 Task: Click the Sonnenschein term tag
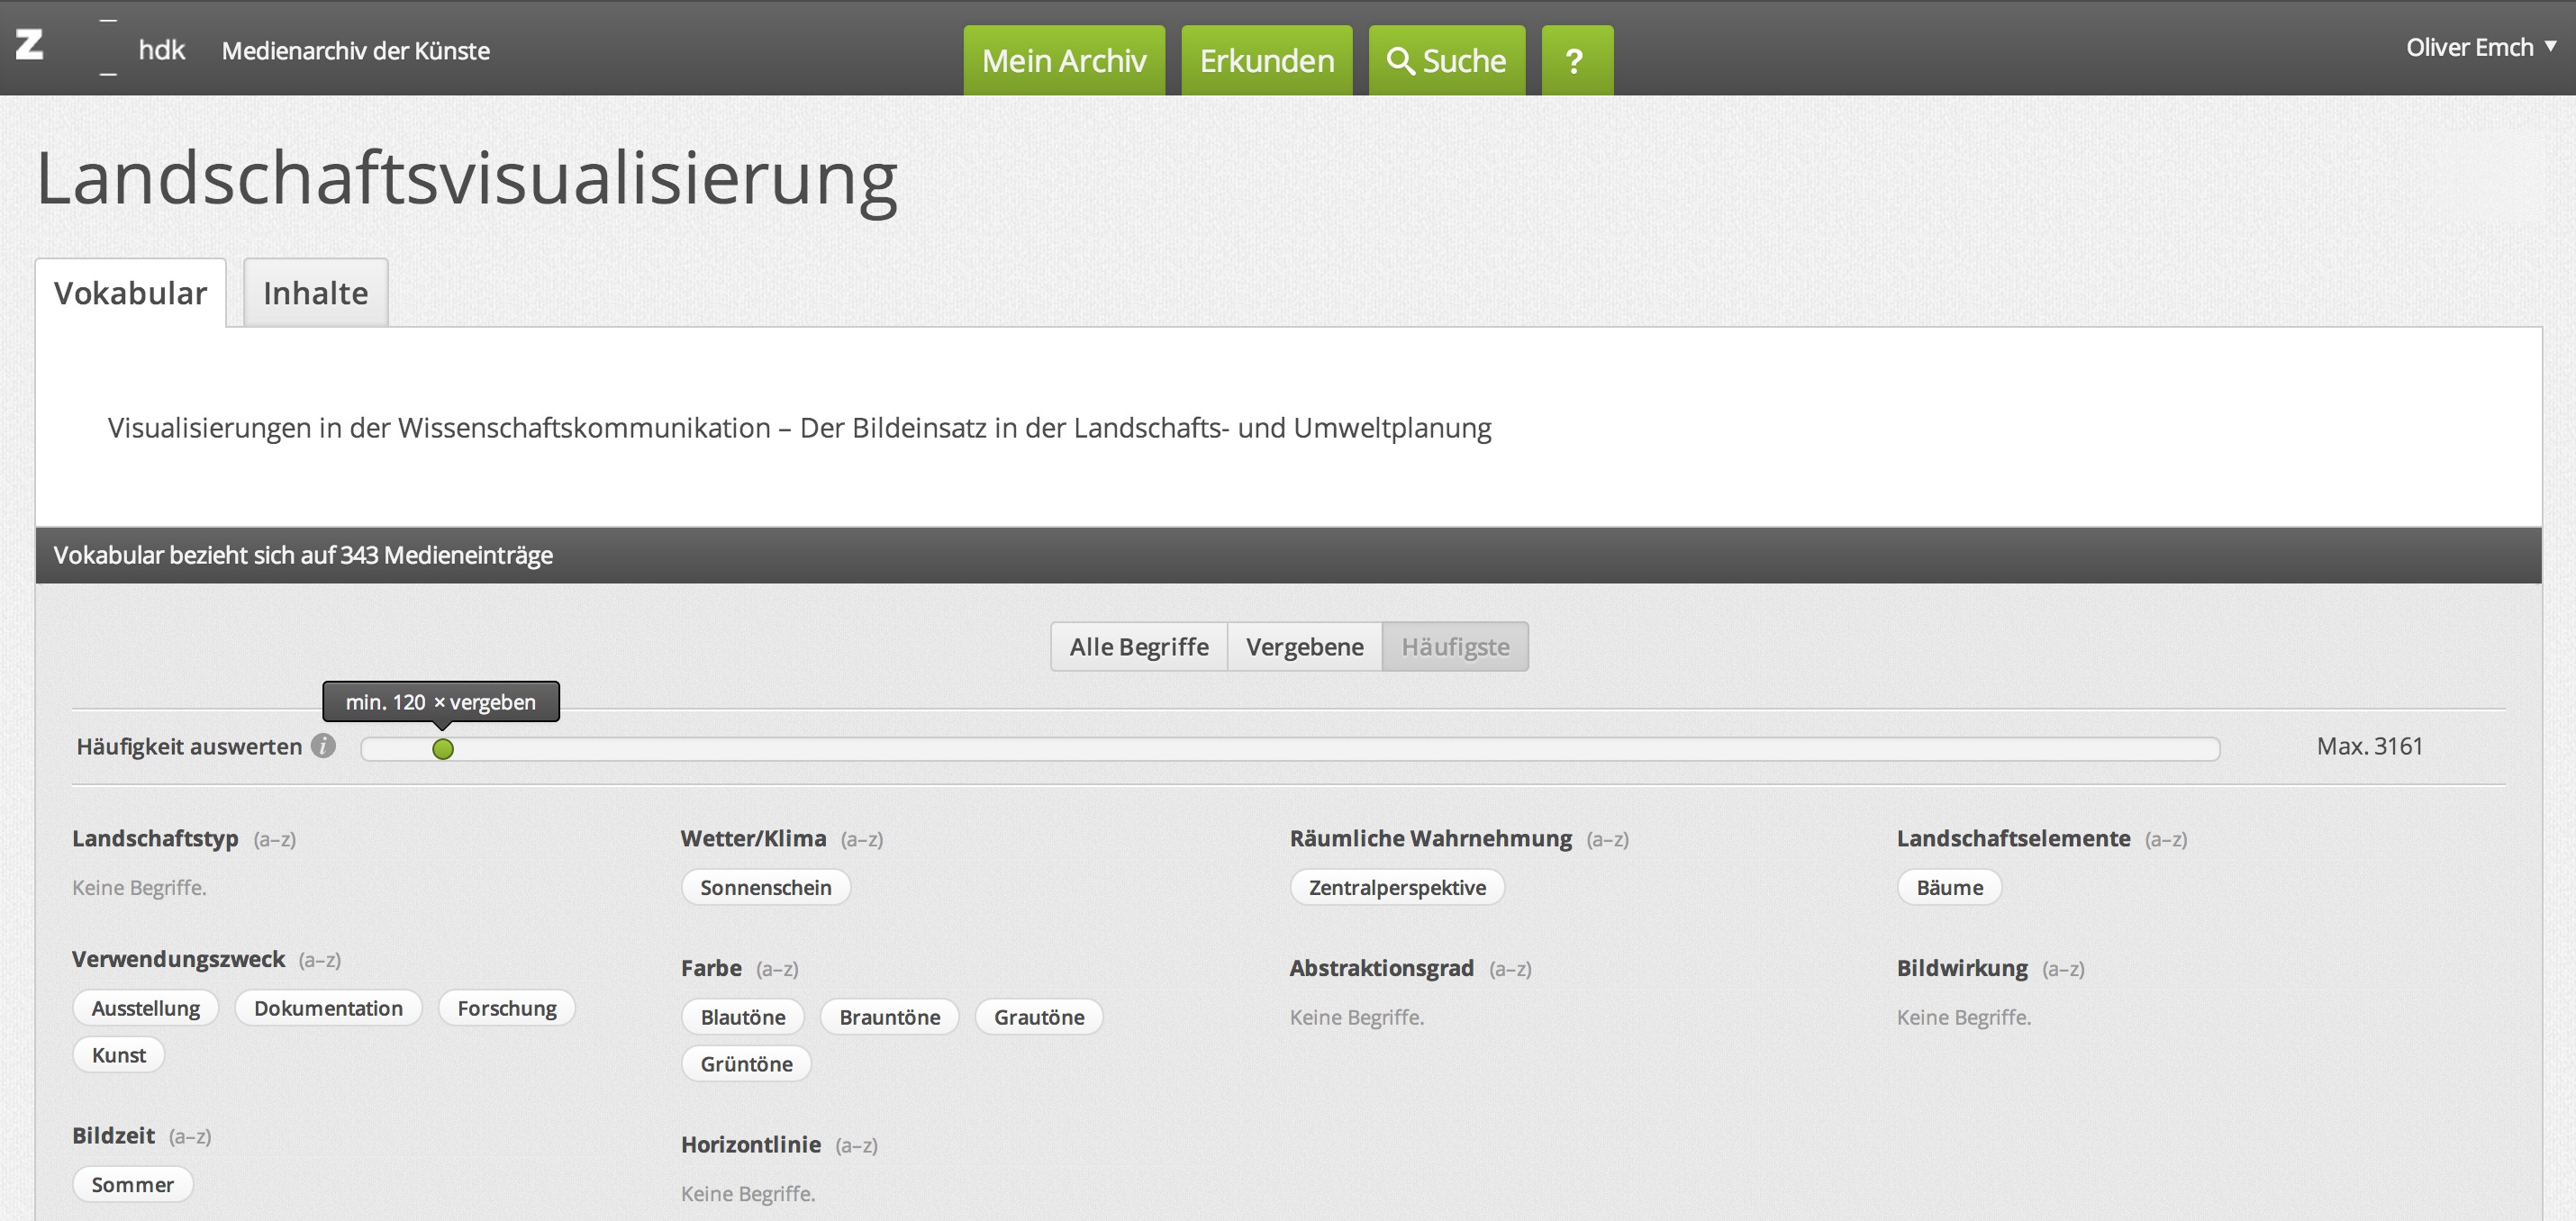pyautogui.click(x=765, y=888)
